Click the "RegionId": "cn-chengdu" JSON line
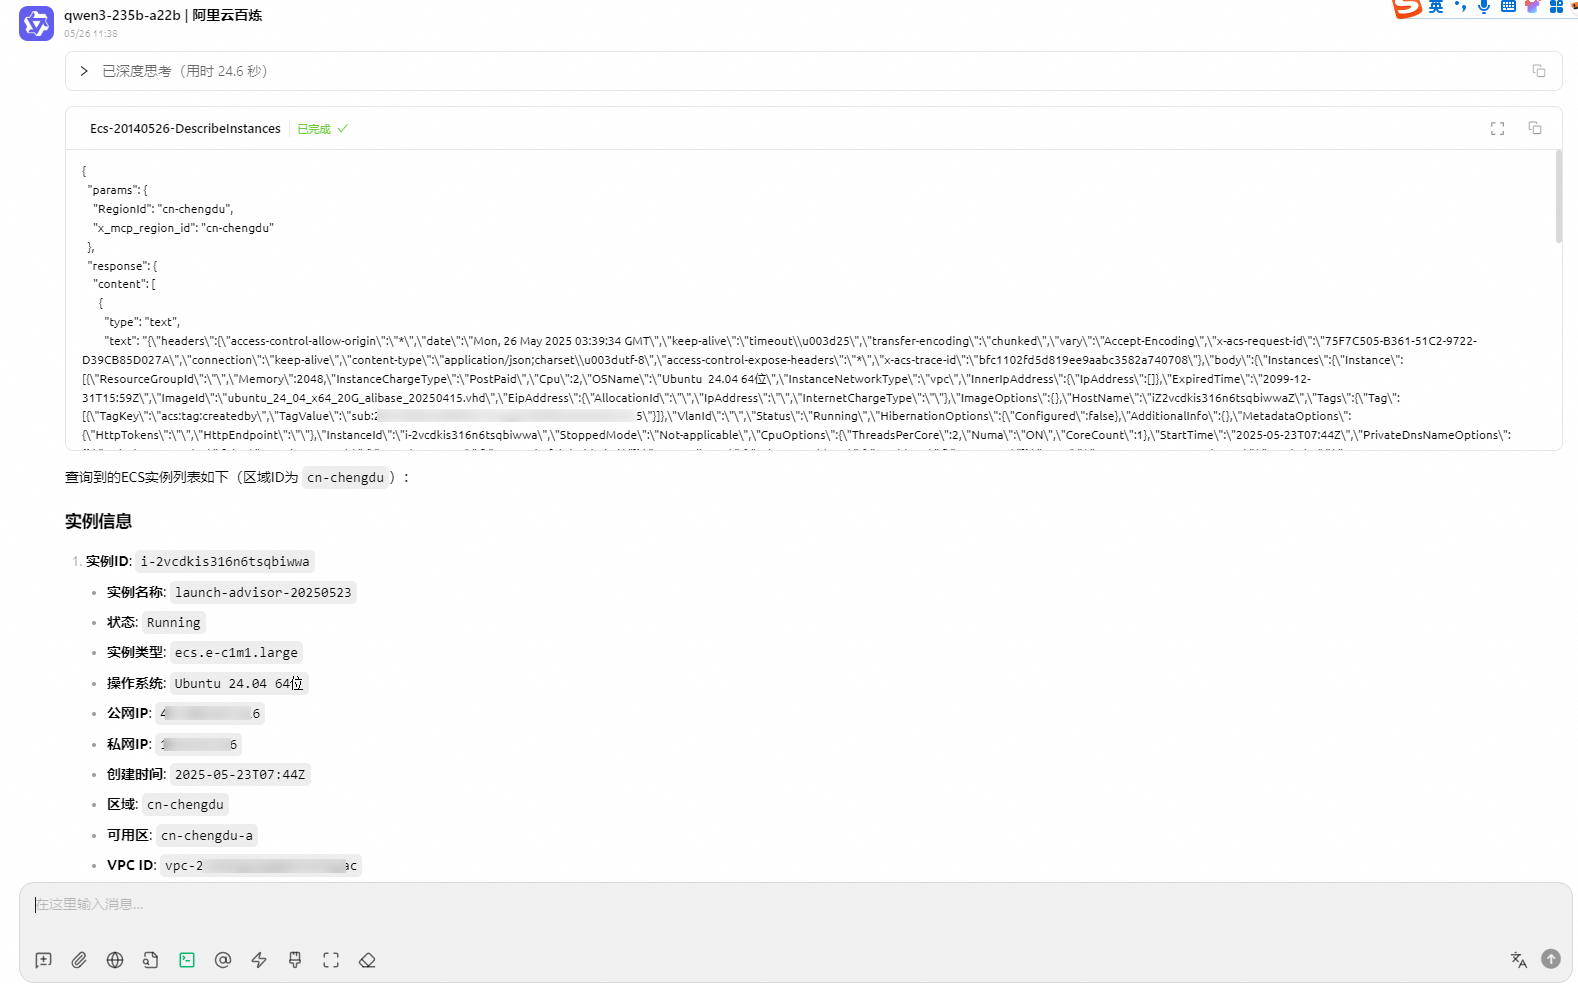Viewport: 1578px width, 984px height. tap(164, 209)
